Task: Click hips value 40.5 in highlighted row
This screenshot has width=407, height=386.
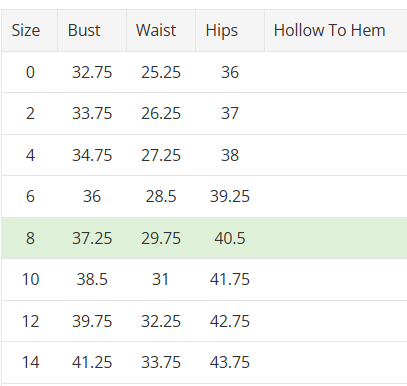Action: [230, 239]
